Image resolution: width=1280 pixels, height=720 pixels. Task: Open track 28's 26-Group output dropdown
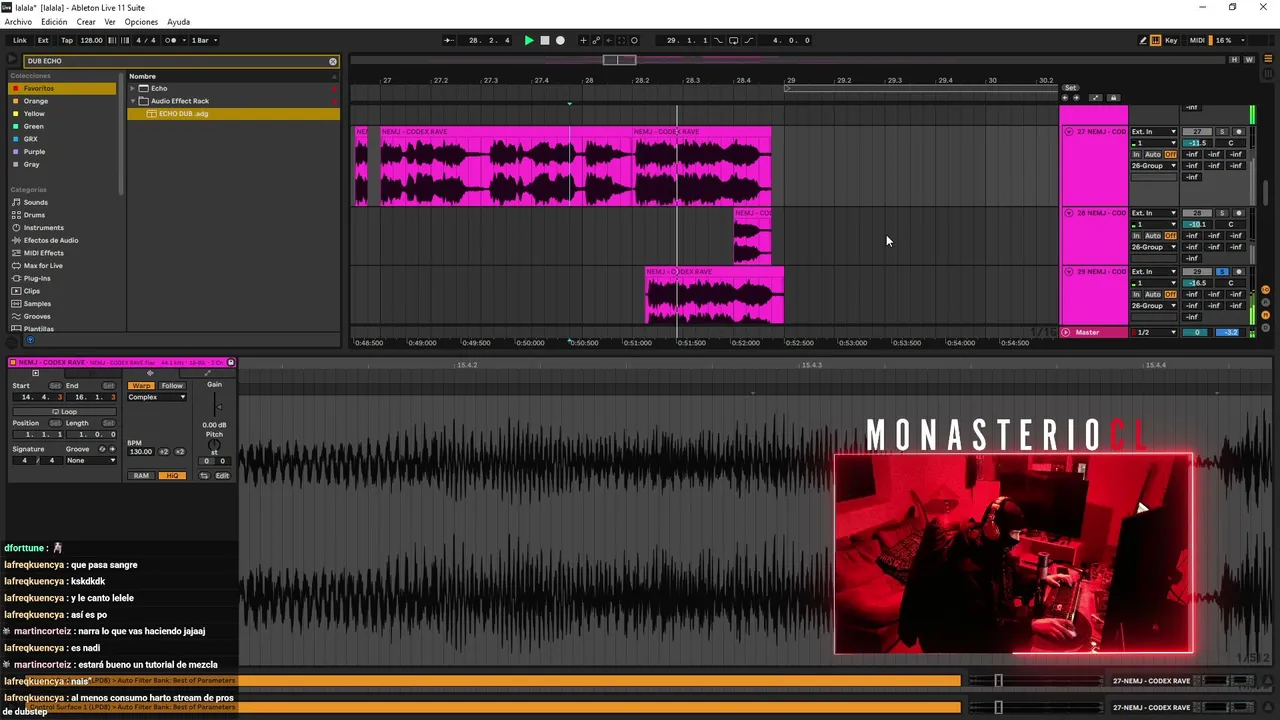pyautogui.click(x=1154, y=247)
